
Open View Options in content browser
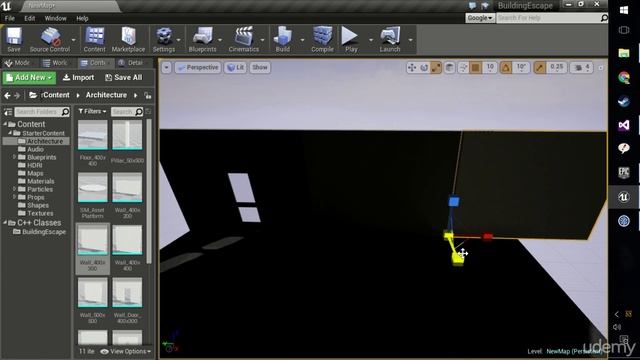click(126, 351)
